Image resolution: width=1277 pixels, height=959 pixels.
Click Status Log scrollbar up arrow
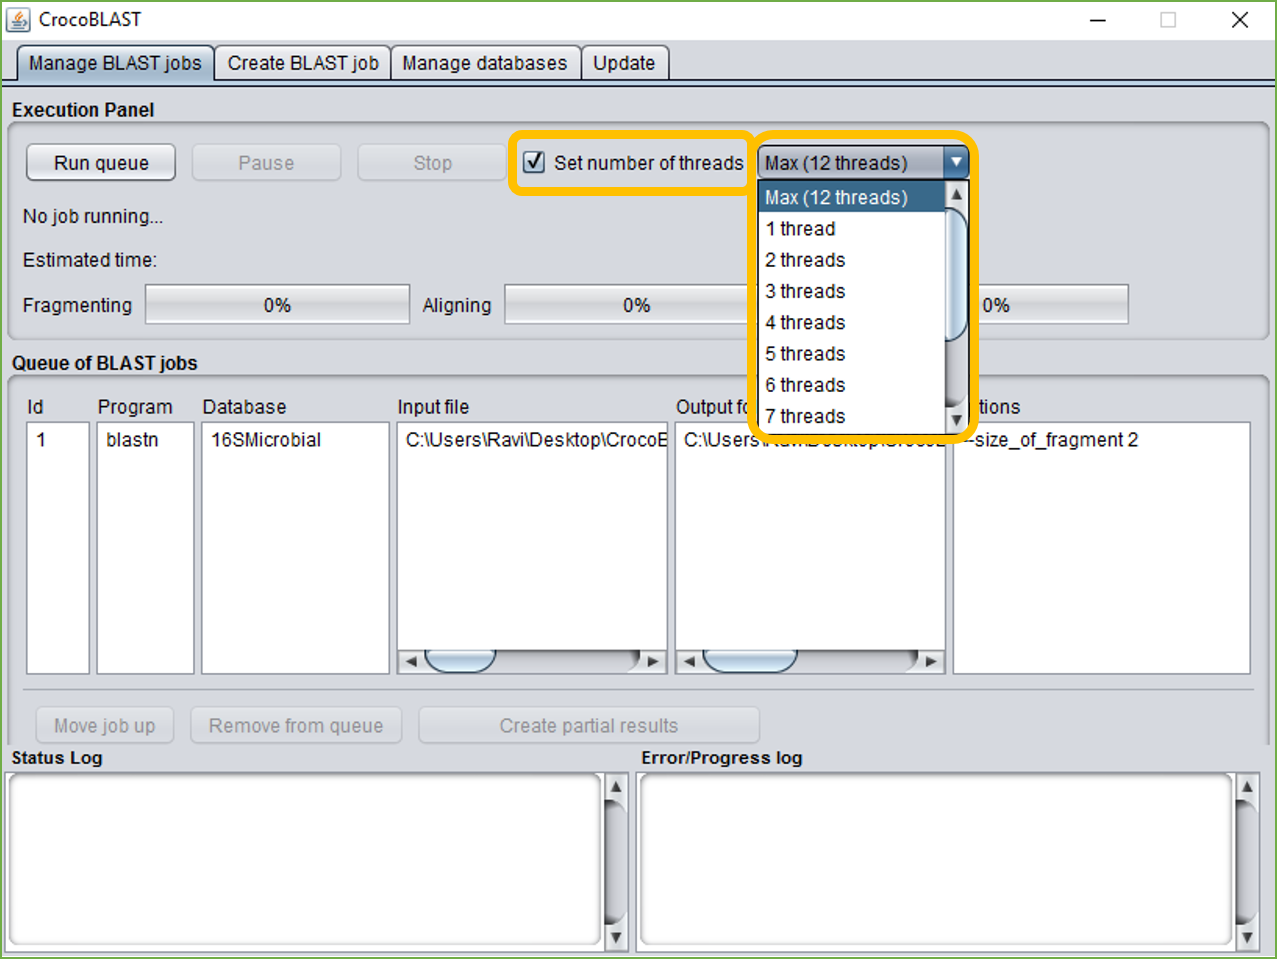(x=616, y=787)
